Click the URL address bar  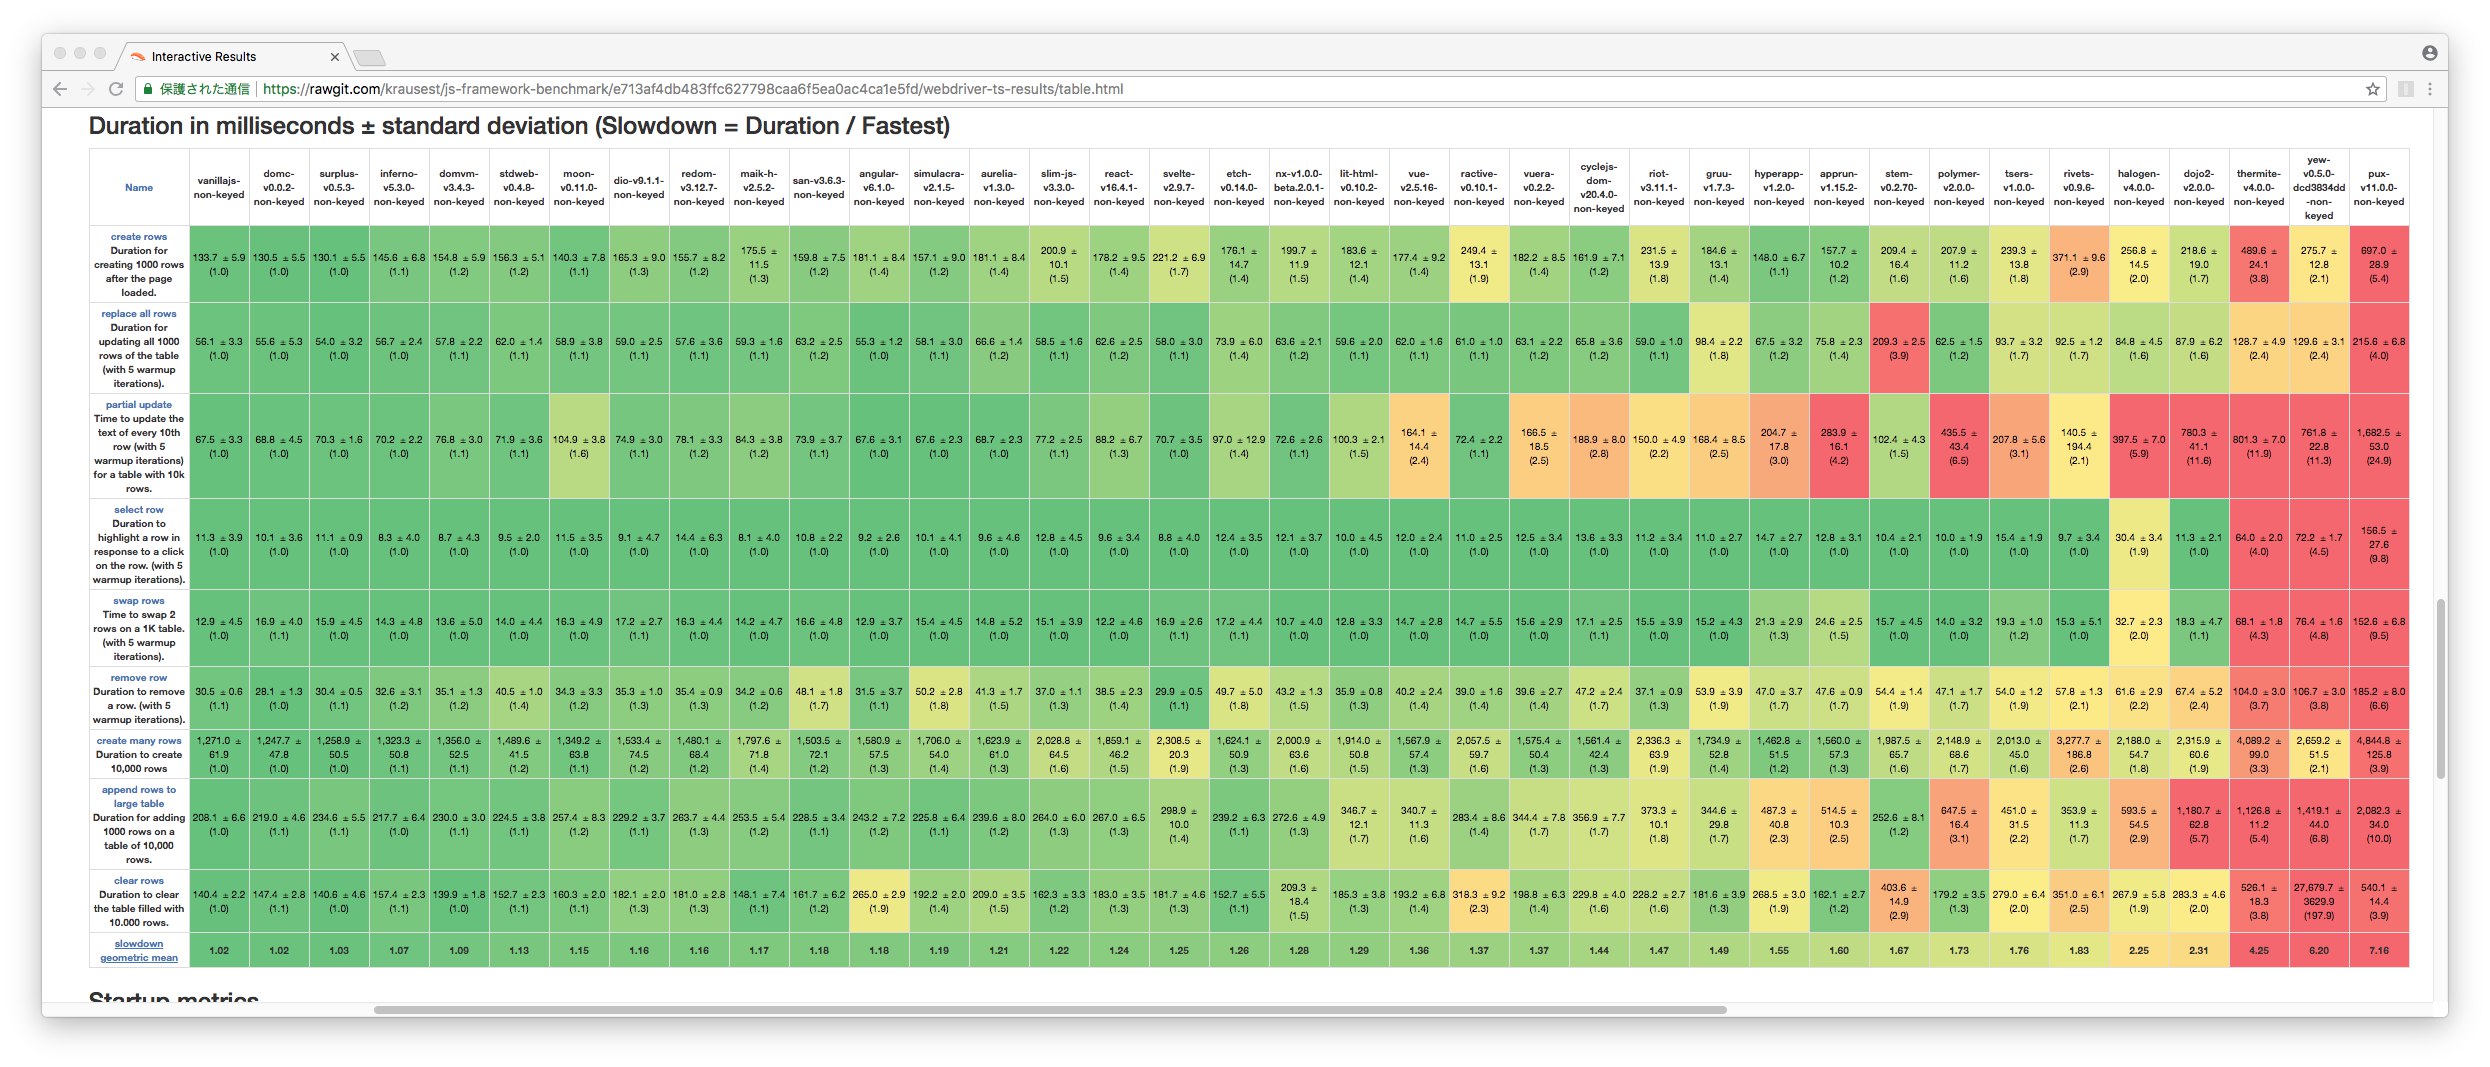click(1259, 89)
